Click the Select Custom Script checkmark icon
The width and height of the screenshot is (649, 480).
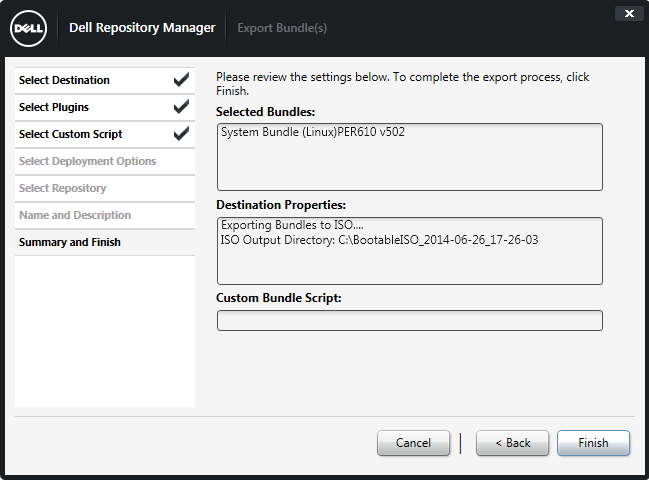(x=181, y=134)
